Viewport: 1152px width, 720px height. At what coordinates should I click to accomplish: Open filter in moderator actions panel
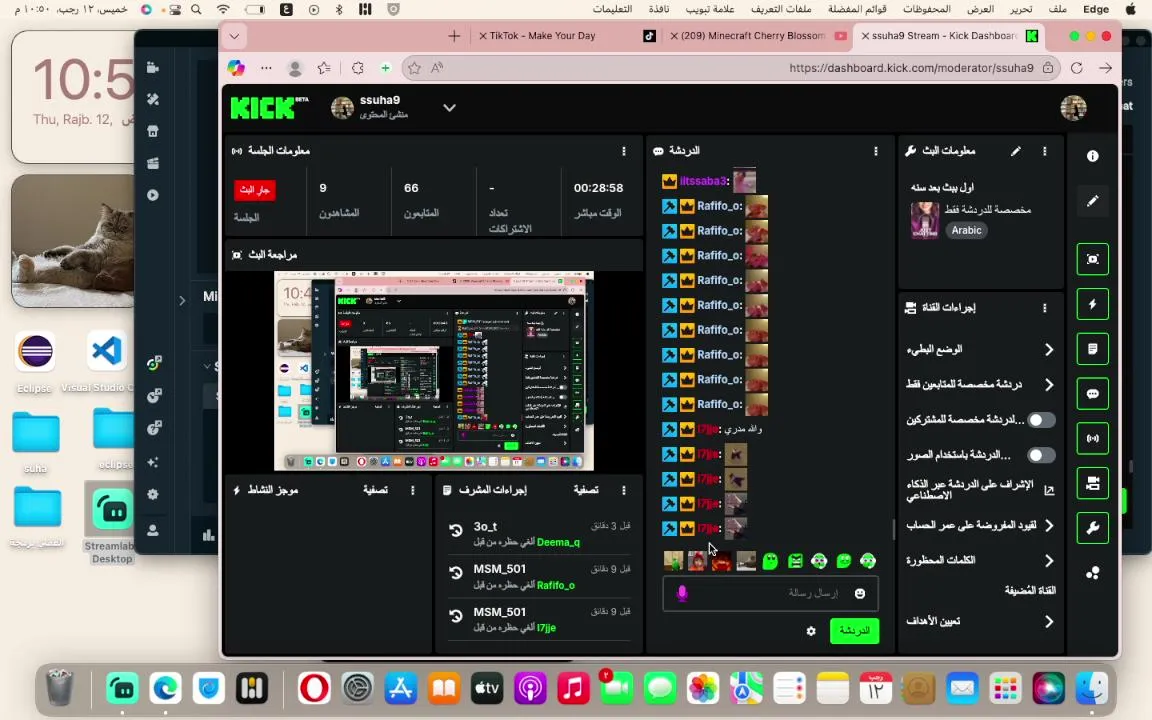click(586, 490)
